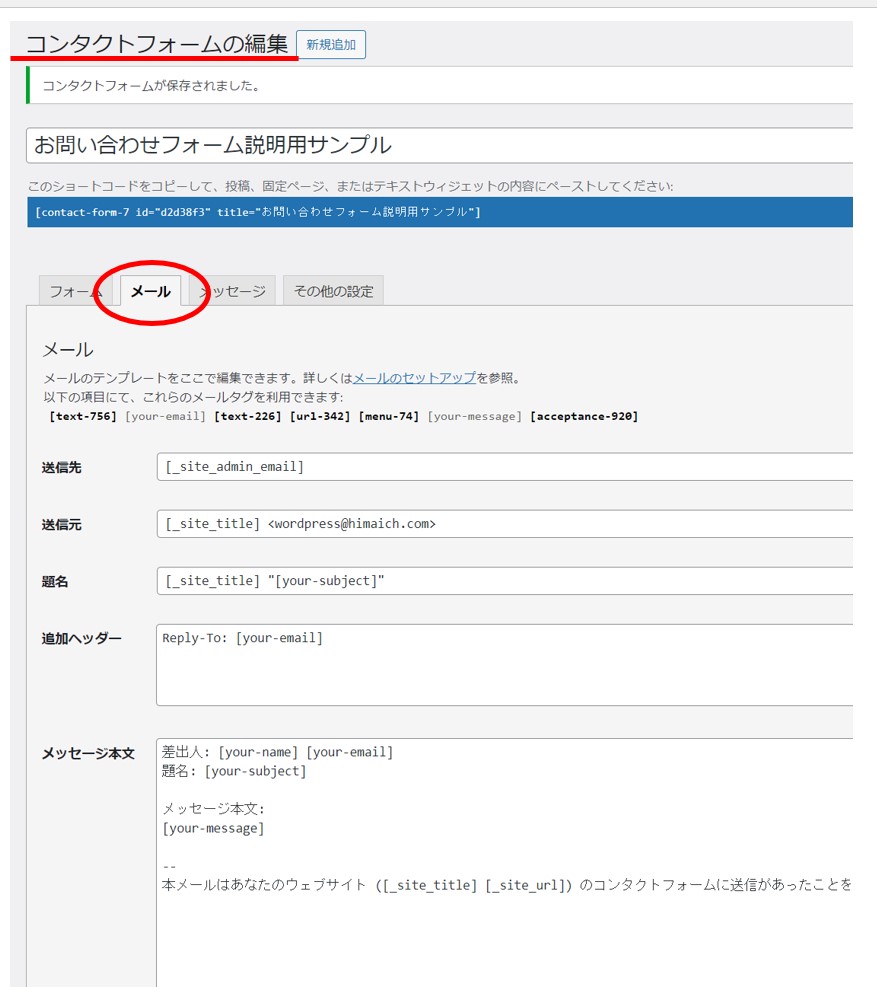Click the [menu-74] mail tag
Image resolution: width=877 pixels, height=987 pixels.
coord(389,416)
